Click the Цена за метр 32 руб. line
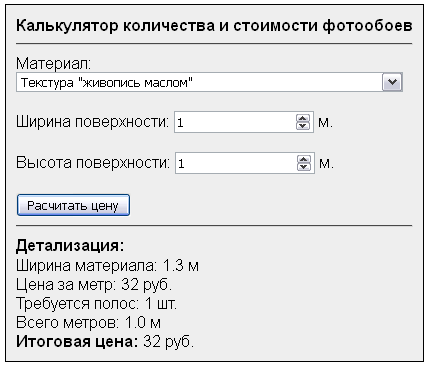Image resolution: width=428 pixels, height=367 pixels. click(94, 285)
